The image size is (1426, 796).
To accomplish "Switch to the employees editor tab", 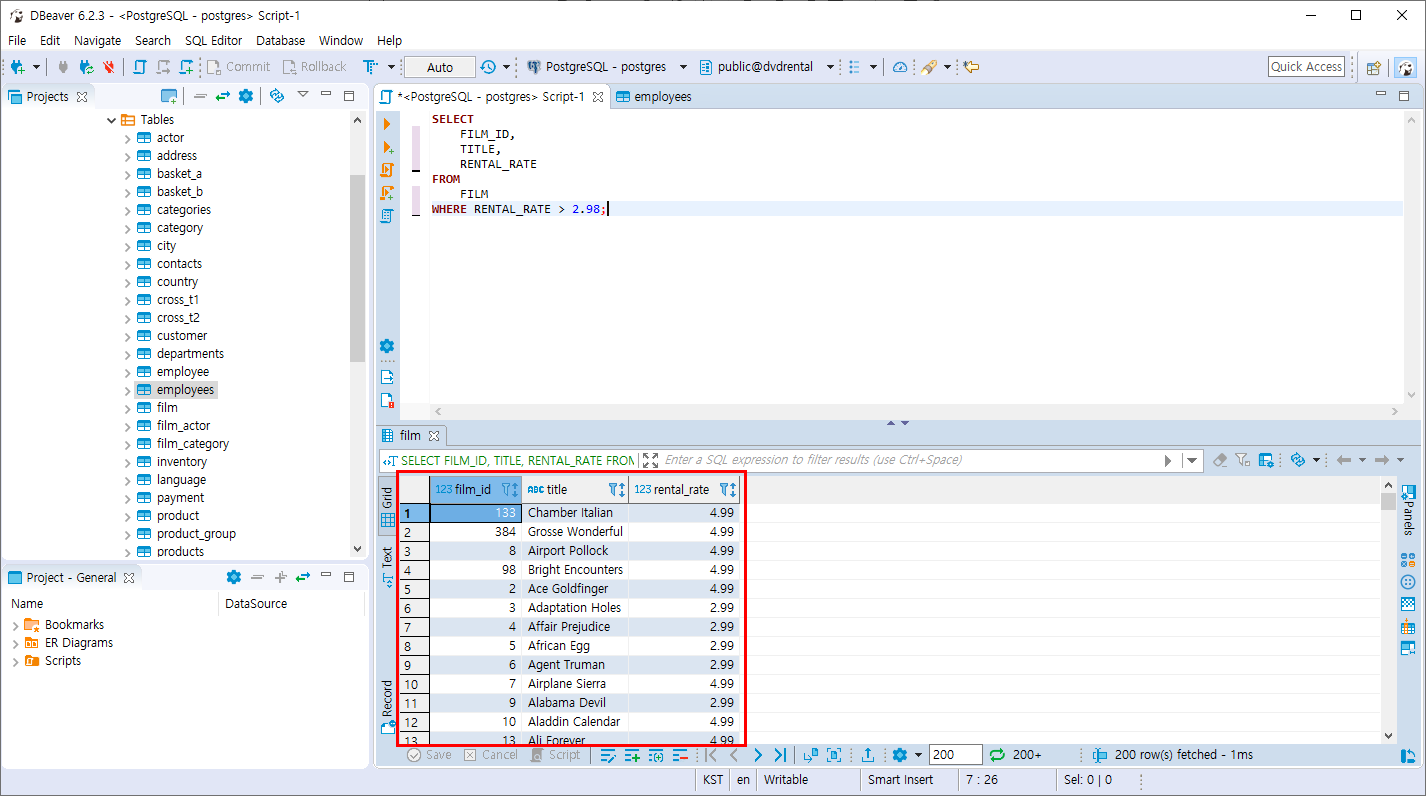I will pyautogui.click(x=654, y=97).
